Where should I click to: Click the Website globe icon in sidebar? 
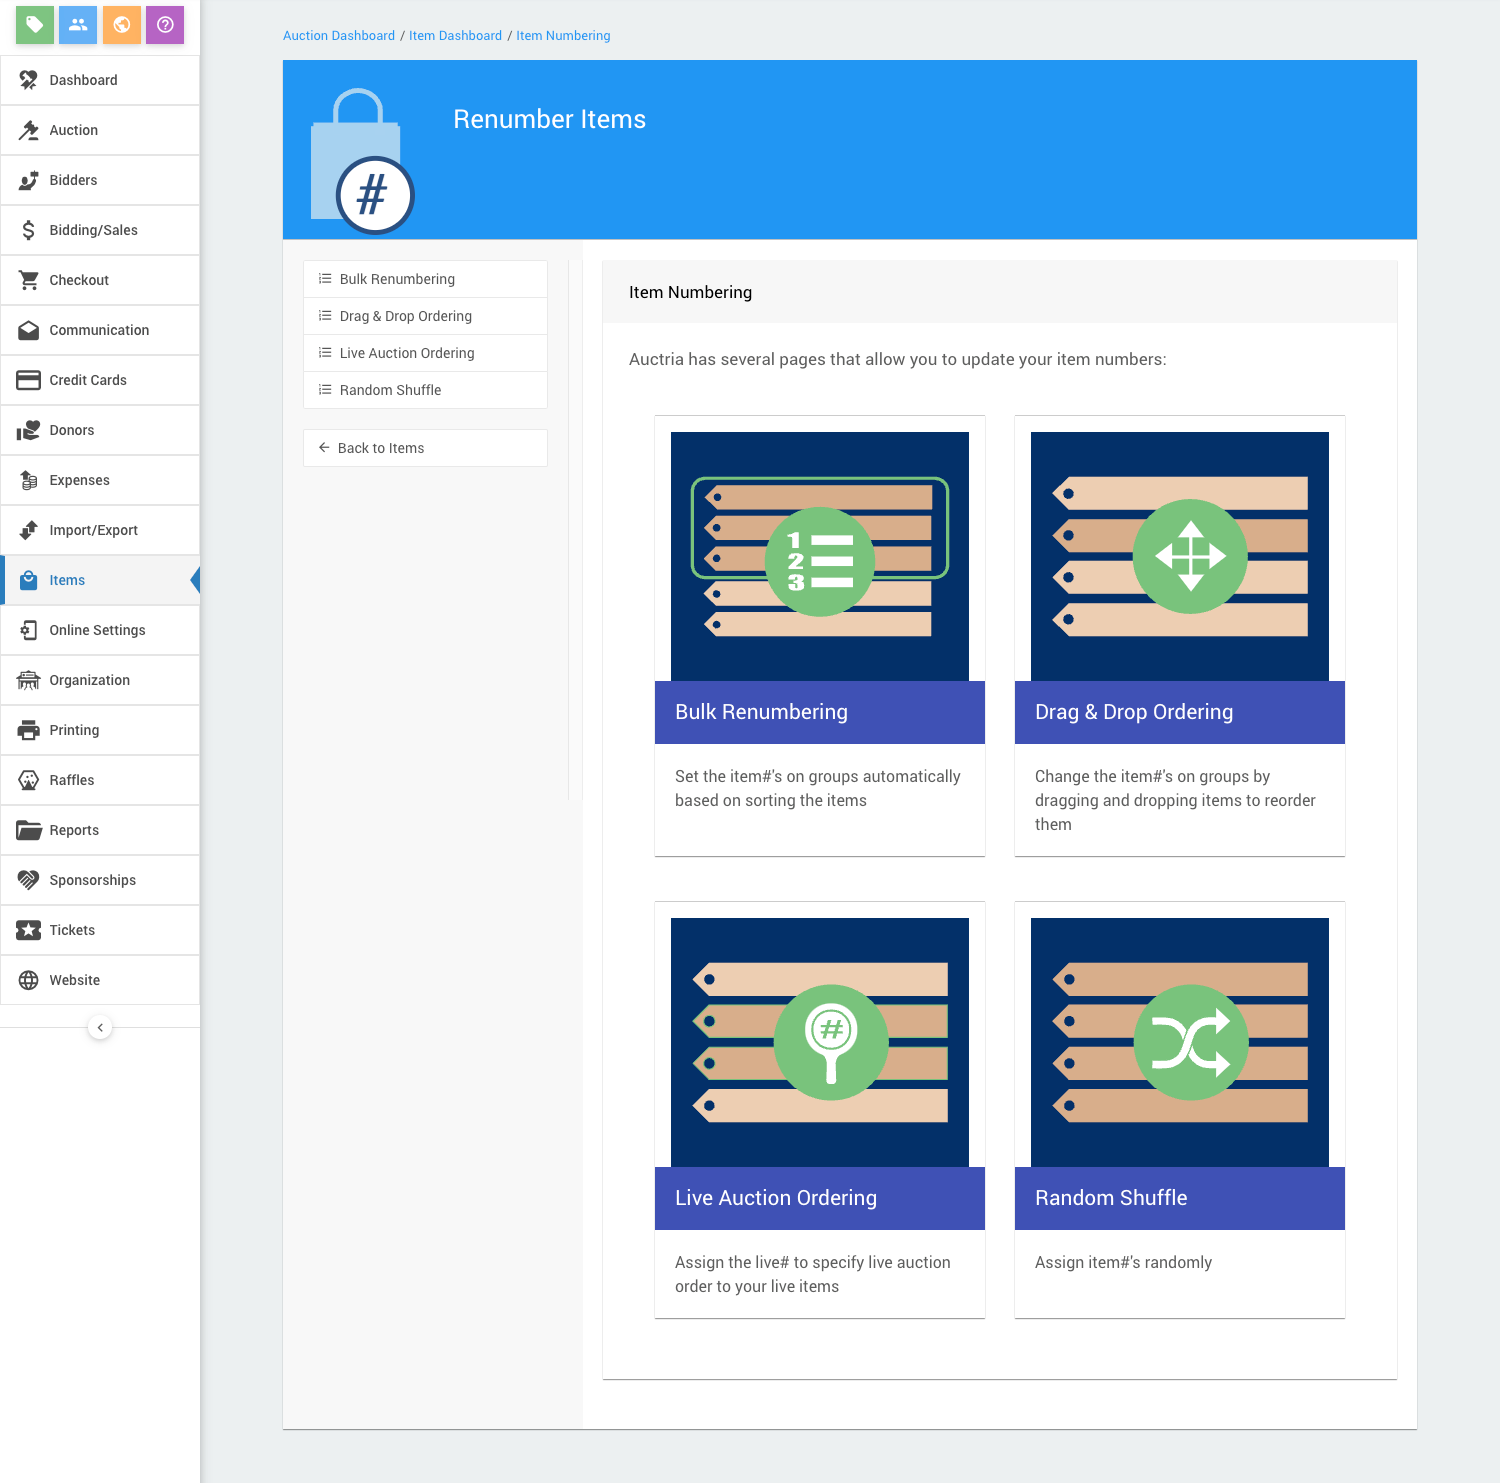coord(29,980)
